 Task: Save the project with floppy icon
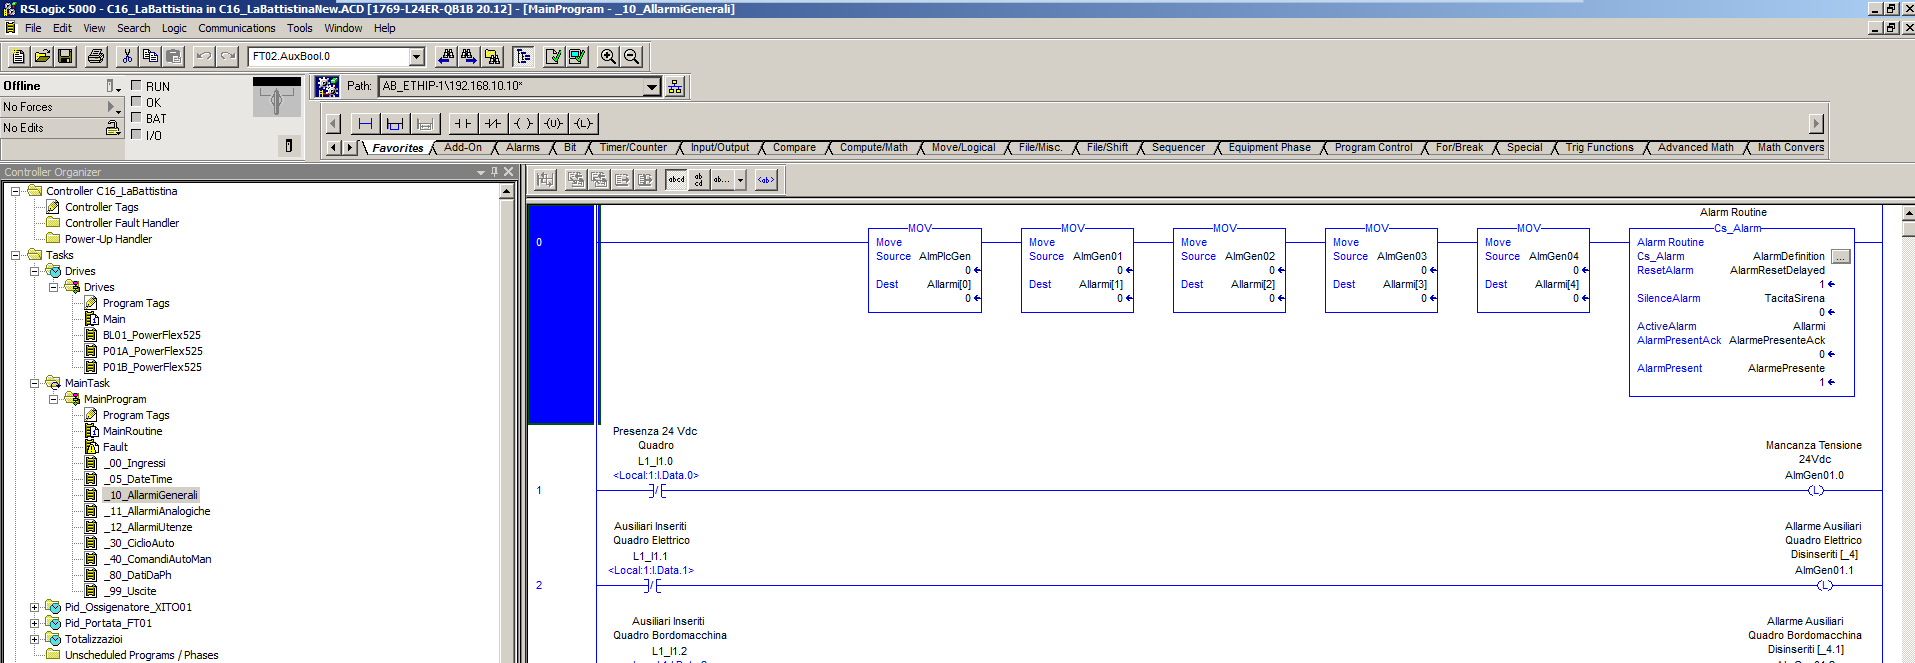[x=65, y=57]
